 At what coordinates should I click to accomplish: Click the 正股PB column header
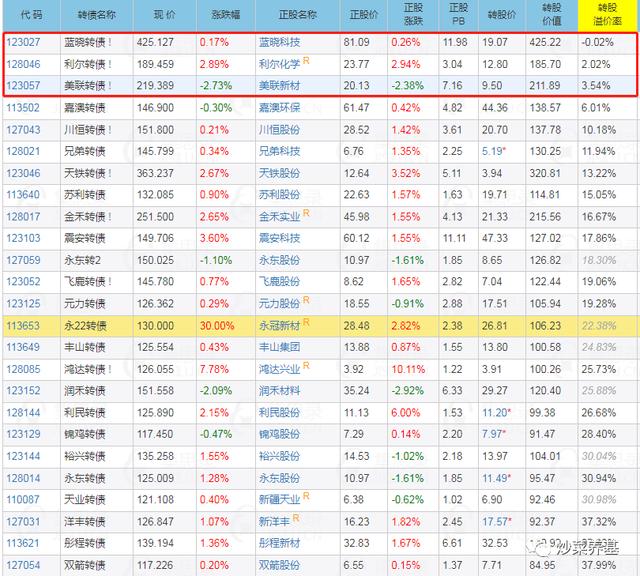click(x=458, y=15)
